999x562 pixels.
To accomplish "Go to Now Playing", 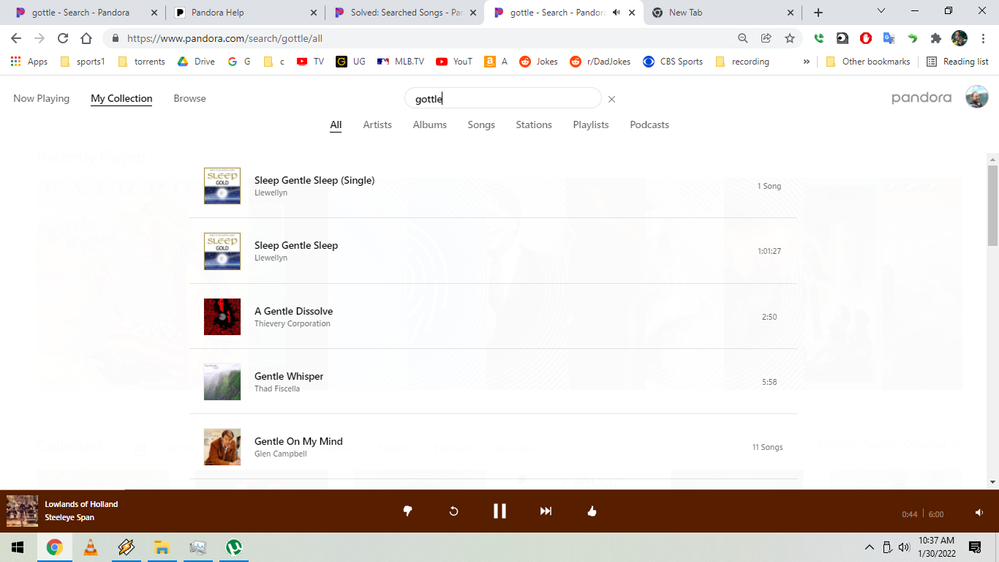I will pos(41,99).
